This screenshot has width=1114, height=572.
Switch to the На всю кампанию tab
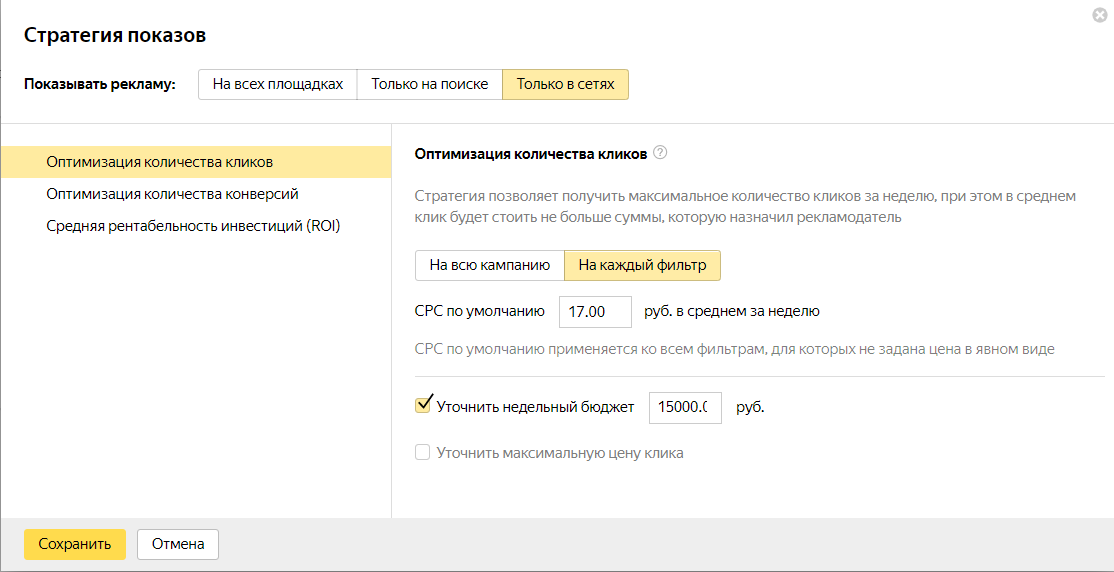click(x=489, y=266)
